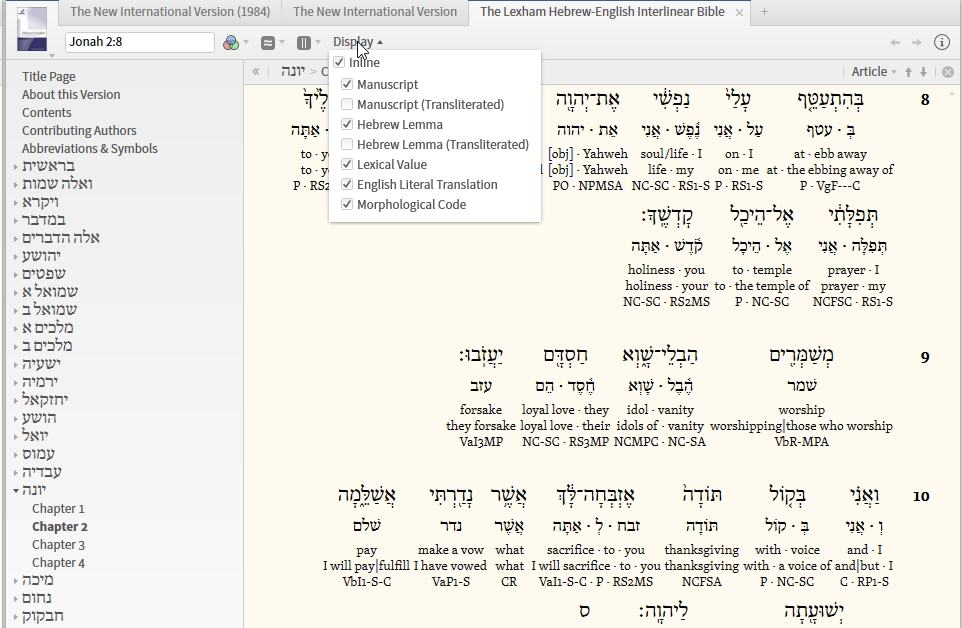Toggle the Morphological Code checkbox
Image resolution: width=962 pixels, height=628 pixels.
tap(347, 204)
